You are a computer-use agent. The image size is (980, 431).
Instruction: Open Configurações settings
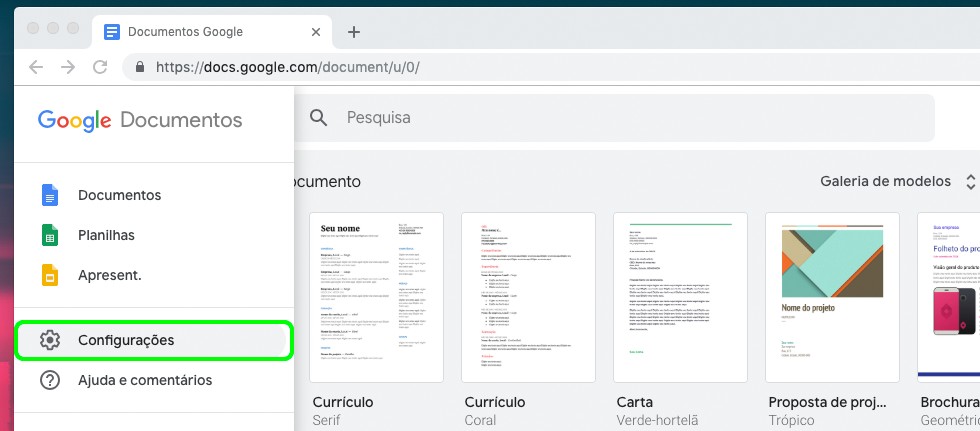tap(154, 340)
